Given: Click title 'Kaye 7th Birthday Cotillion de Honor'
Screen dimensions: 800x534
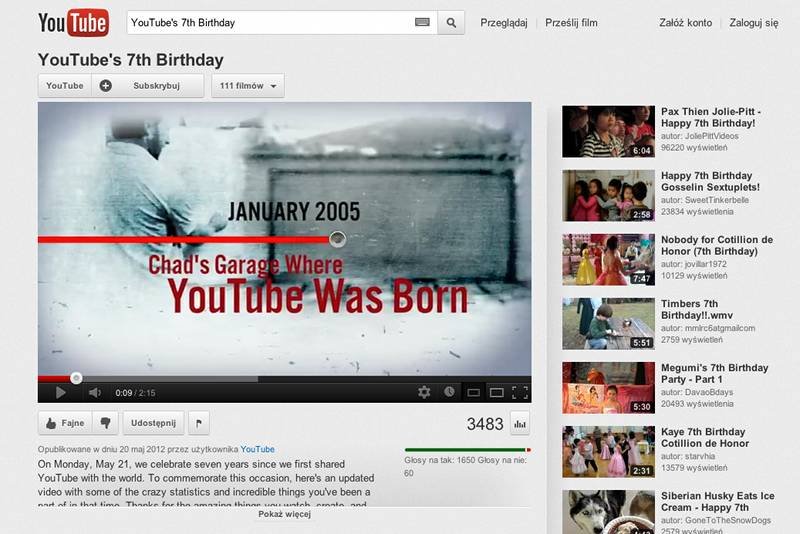Looking at the screenshot, I should click(705, 438).
